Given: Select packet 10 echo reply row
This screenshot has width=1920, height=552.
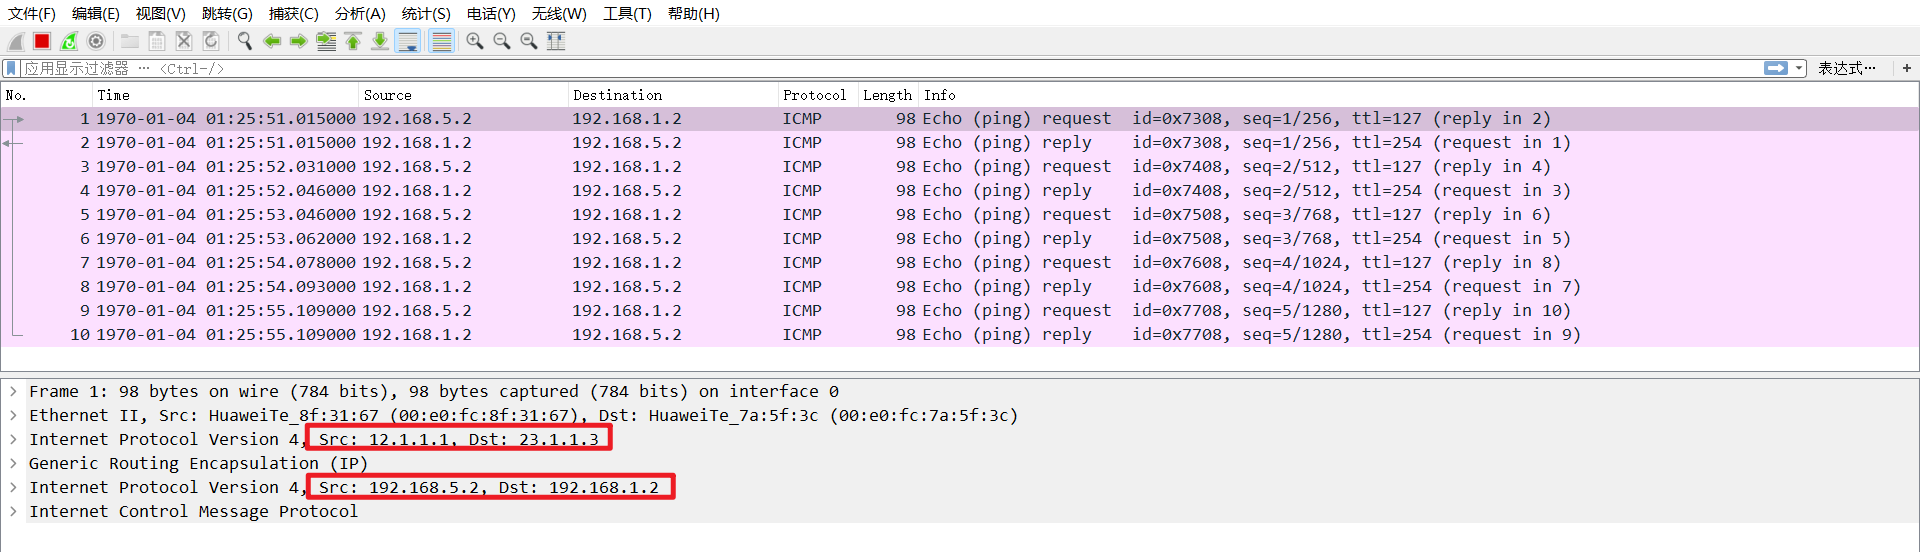Looking at the screenshot, I should point(959,334).
